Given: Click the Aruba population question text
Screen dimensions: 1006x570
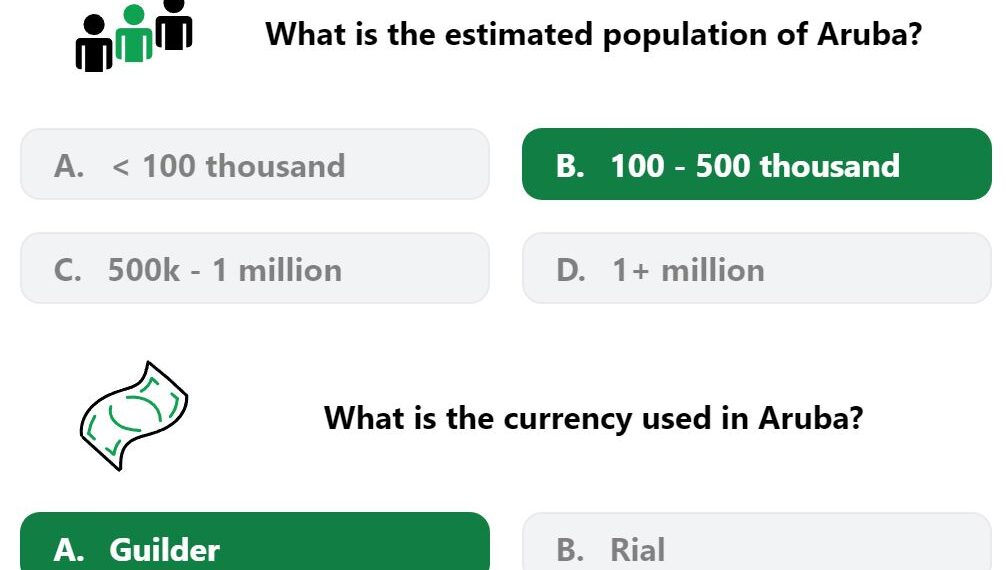Looking at the screenshot, I should 593,34.
